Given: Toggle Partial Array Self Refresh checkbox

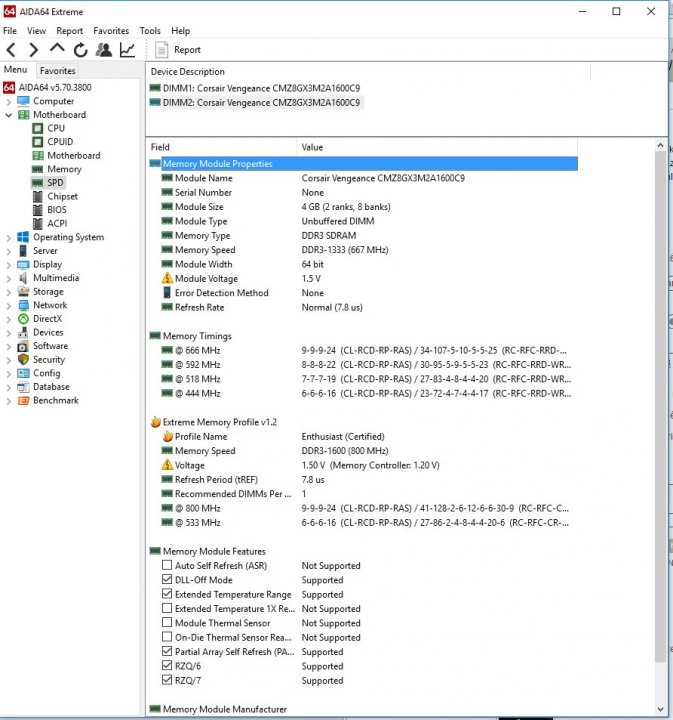Looking at the screenshot, I should pyautogui.click(x=167, y=651).
